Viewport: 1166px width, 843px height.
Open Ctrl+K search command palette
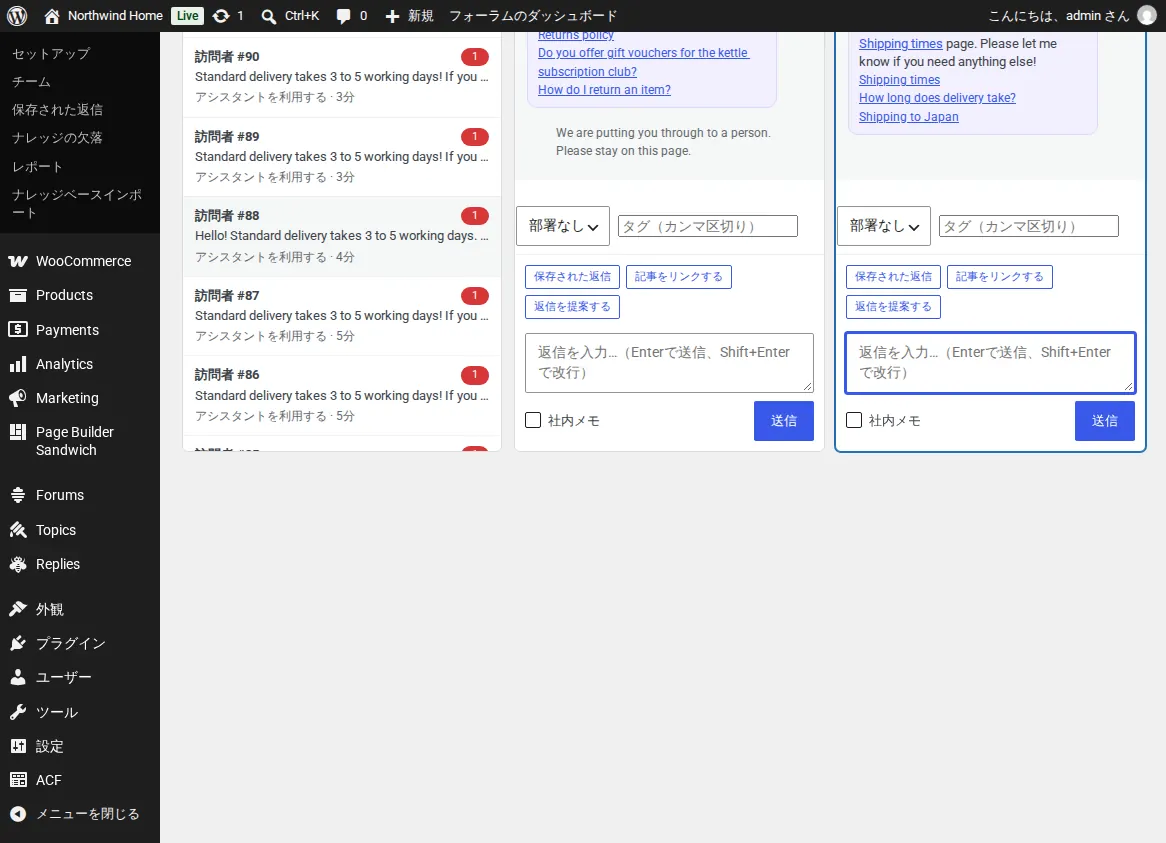click(x=291, y=16)
